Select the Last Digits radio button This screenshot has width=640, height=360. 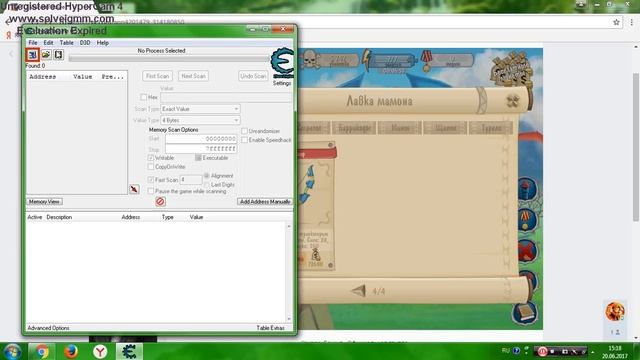207,184
